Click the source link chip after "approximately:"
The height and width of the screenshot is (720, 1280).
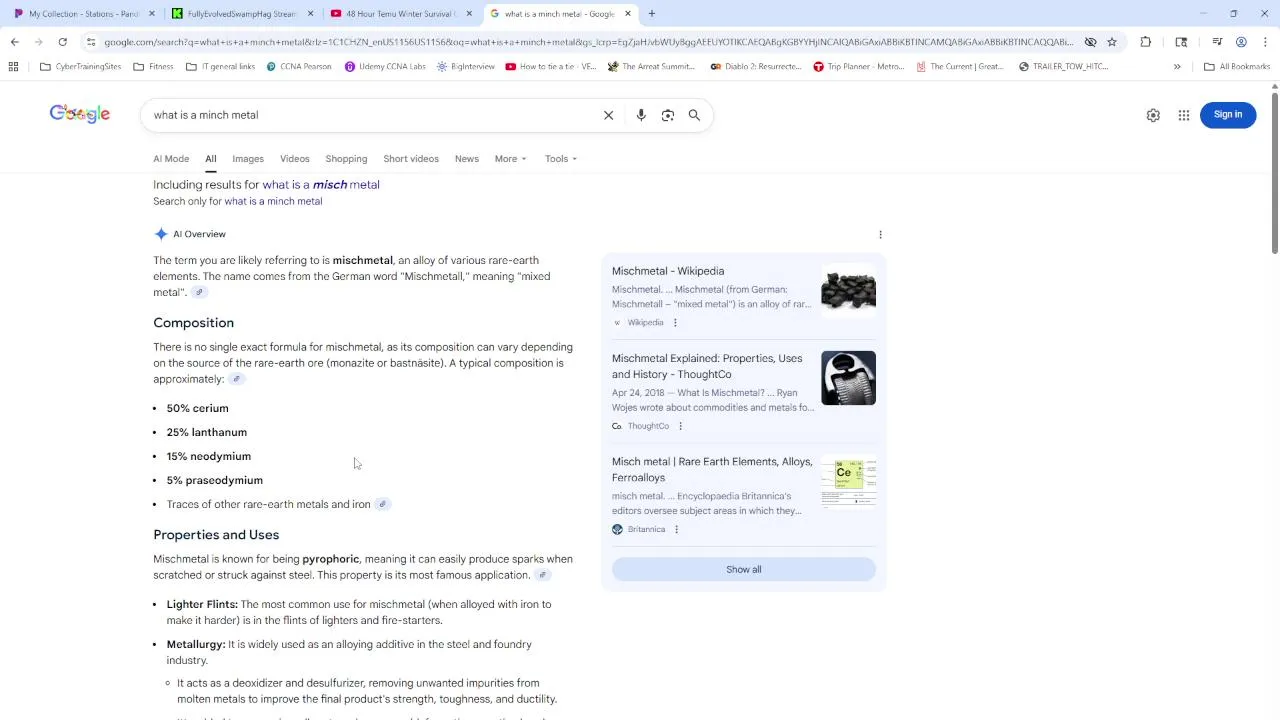(x=236, y=379)
